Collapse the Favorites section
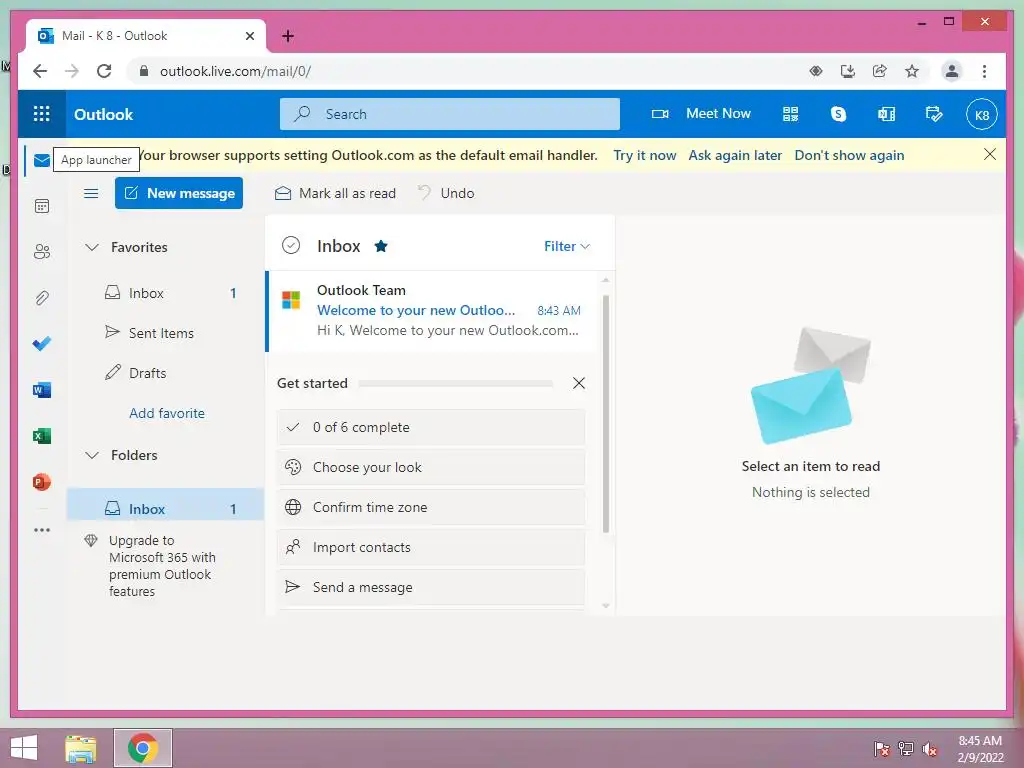 point(92,248)
